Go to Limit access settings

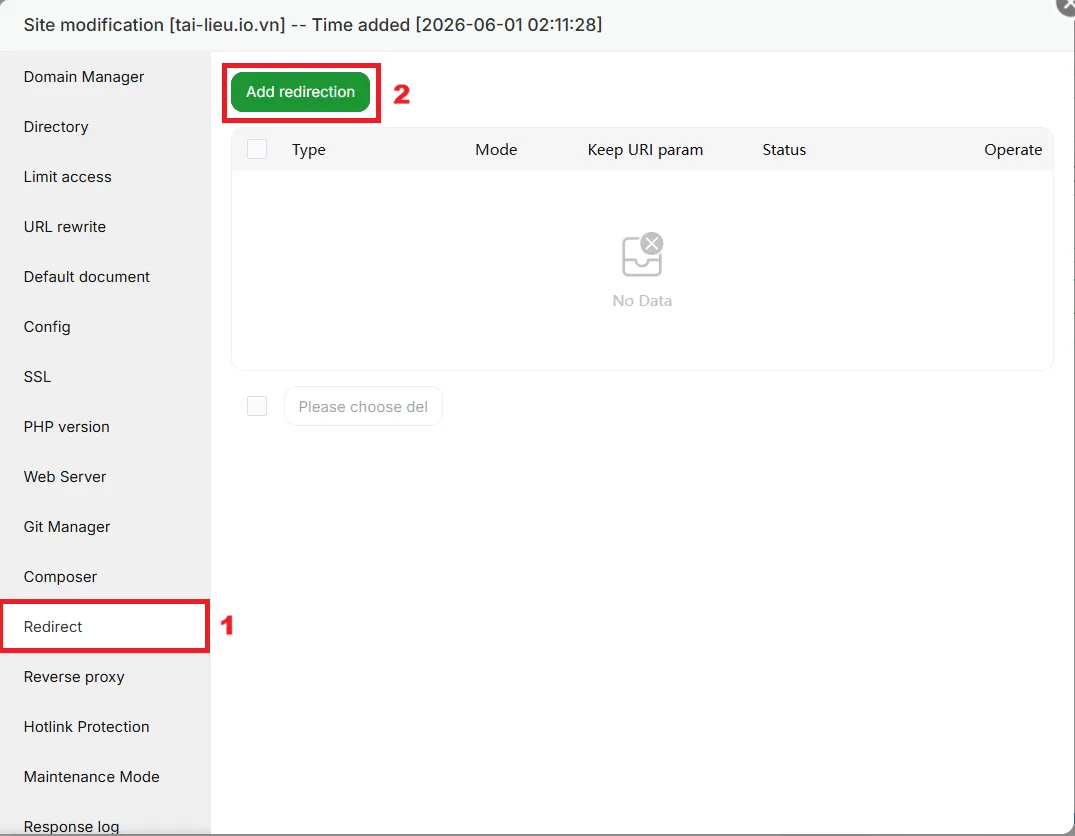[67, 177]
